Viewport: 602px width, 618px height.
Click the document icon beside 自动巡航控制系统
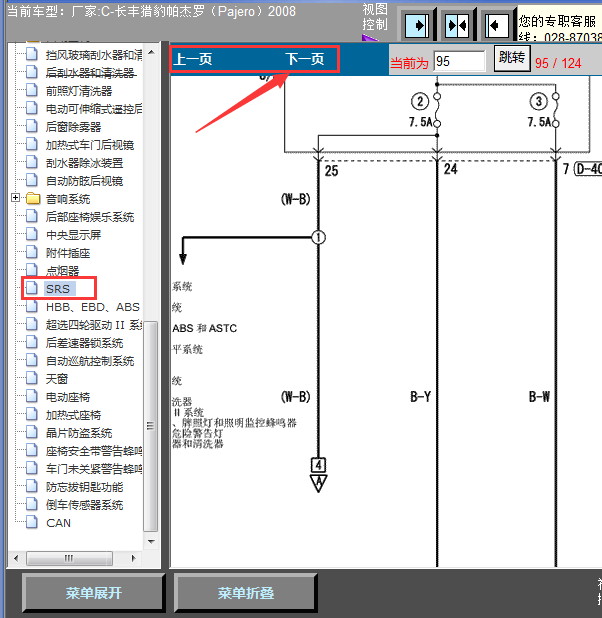[x=32, y=360]
